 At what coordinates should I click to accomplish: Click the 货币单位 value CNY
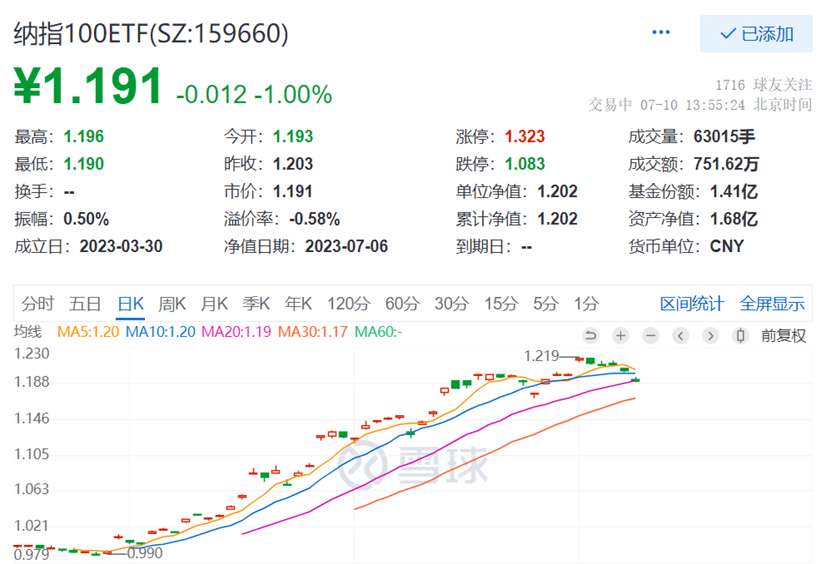727,246
